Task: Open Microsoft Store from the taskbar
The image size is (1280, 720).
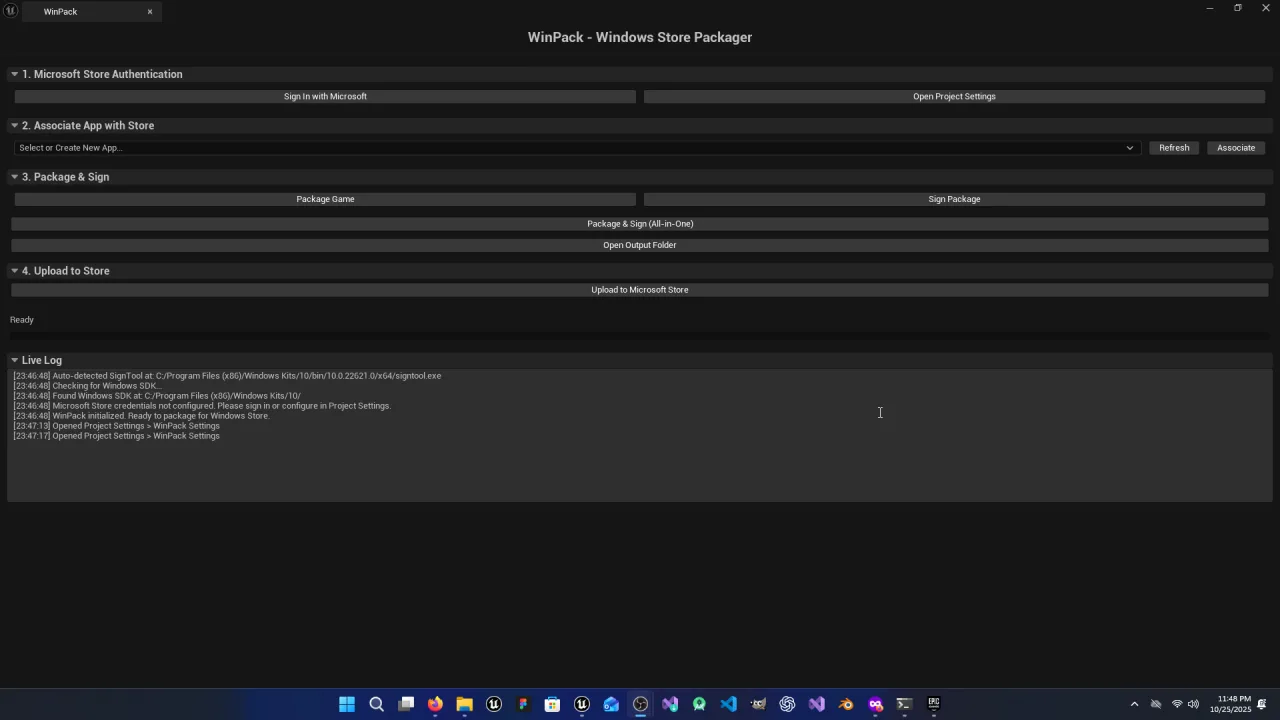Action: [552, 704]
